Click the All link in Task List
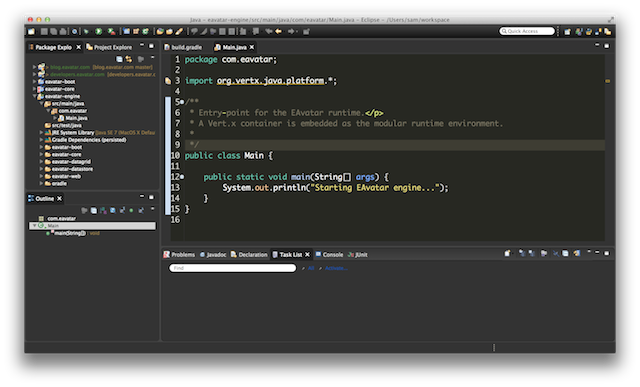Screen dimensions: 640x387 311,268
